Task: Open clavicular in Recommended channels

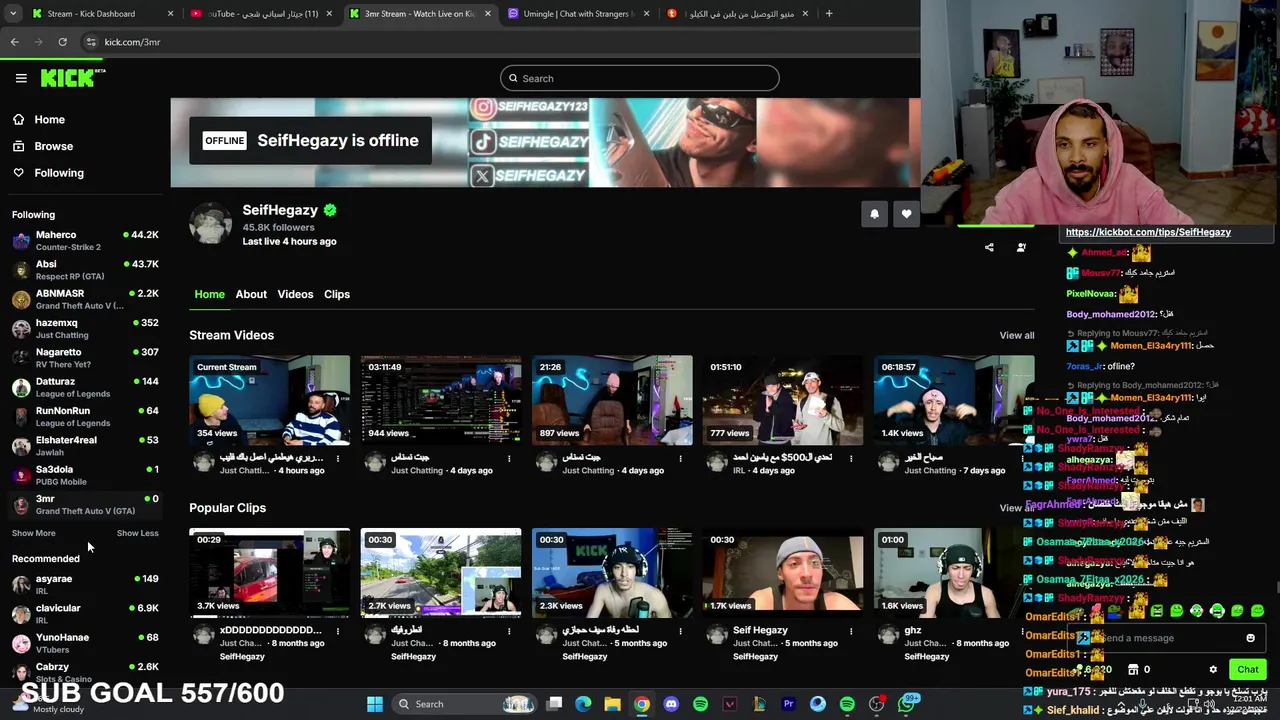Action: [85, 613]
